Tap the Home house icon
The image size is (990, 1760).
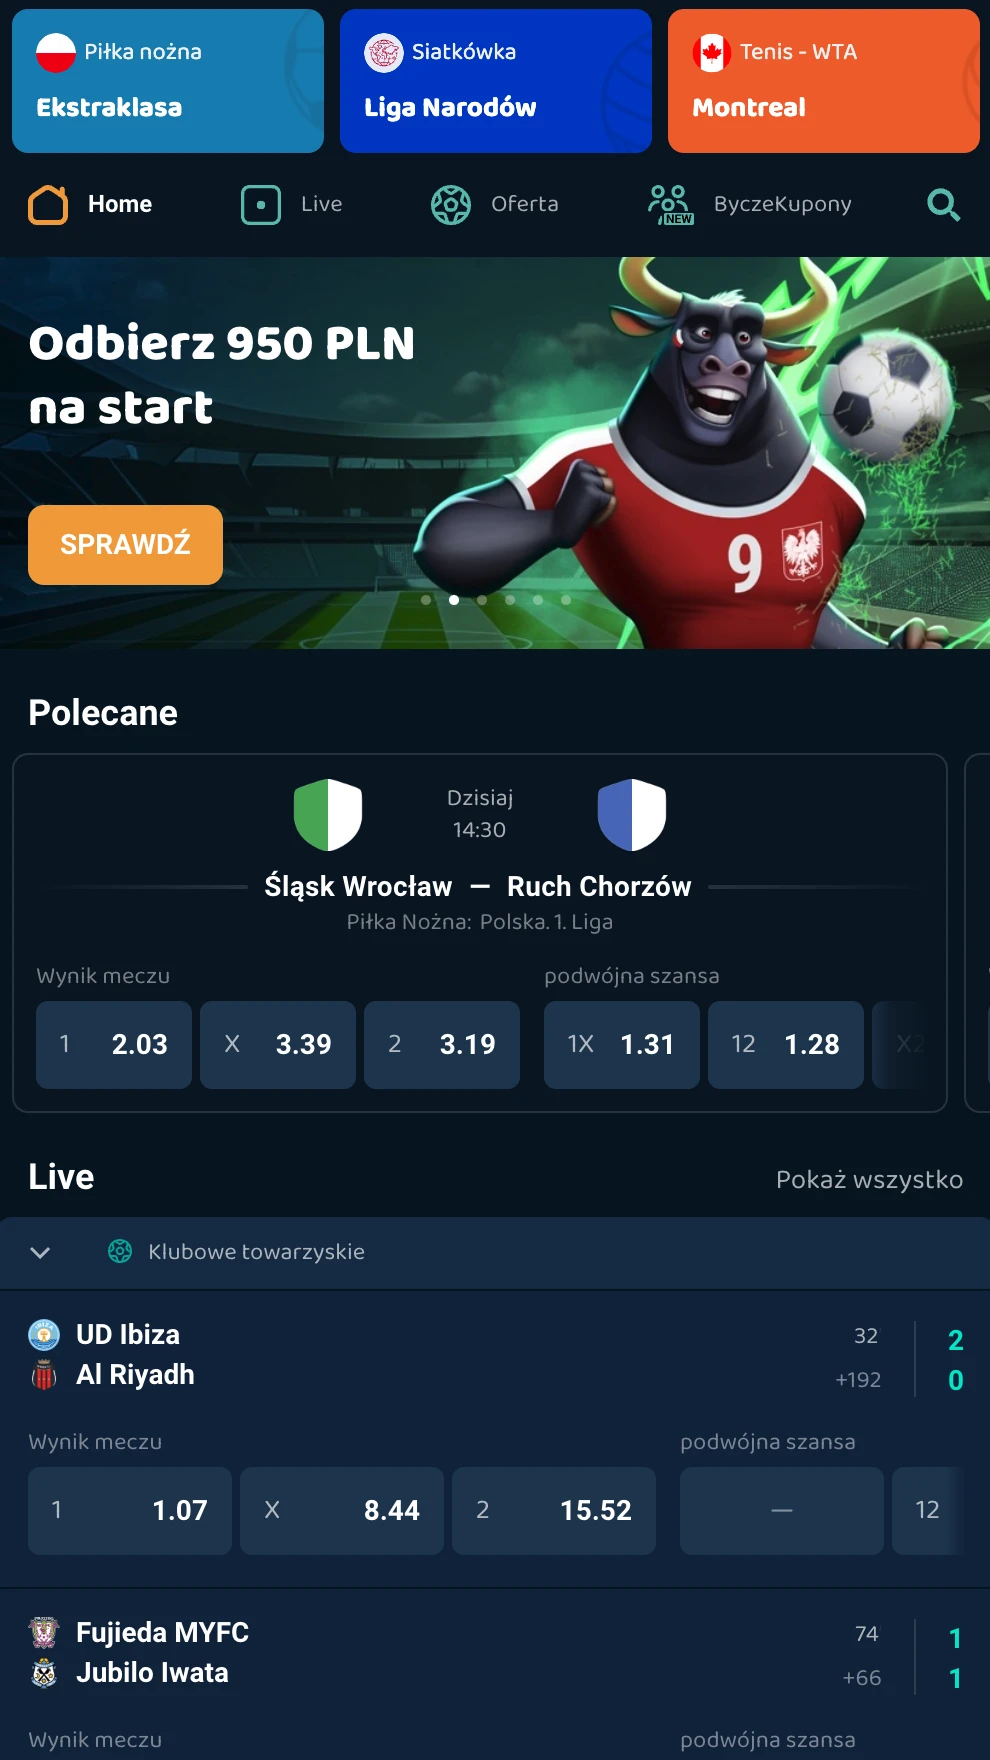(48, 205)
